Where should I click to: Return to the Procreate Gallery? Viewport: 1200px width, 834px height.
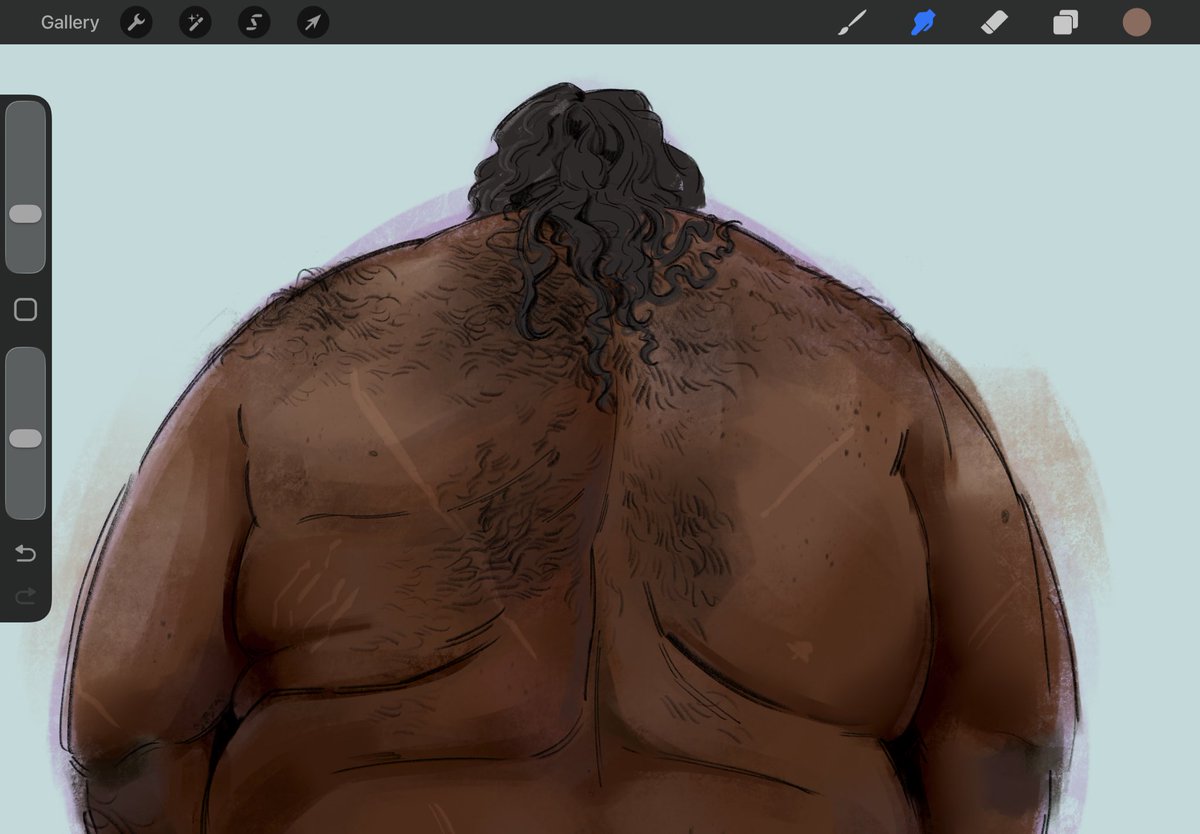click(69, 22)
